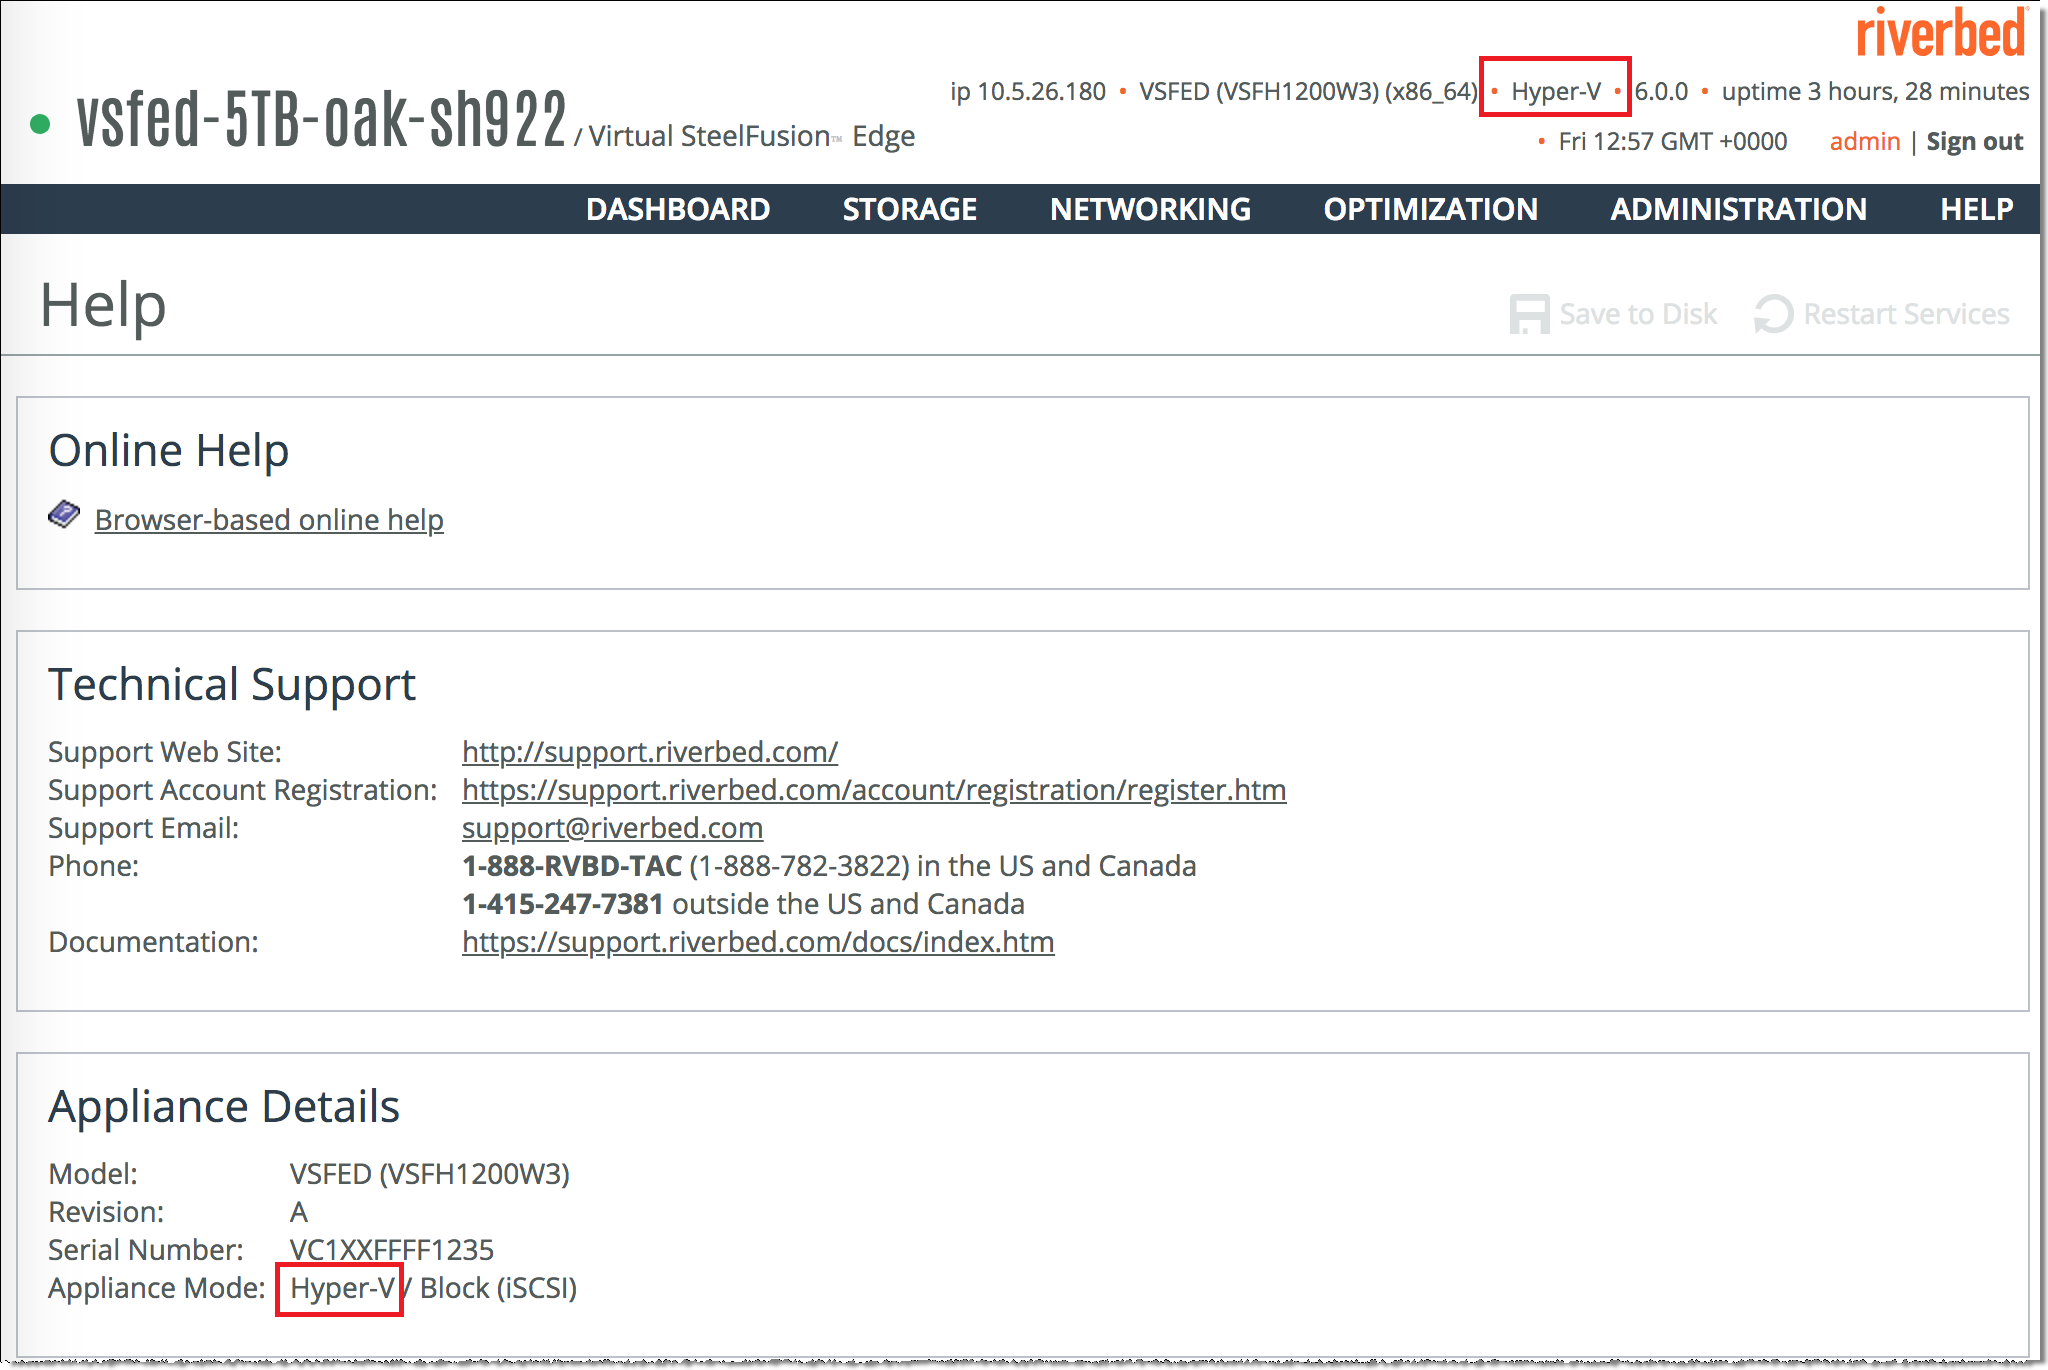Click the online help book icon
This screenshot has height=1370, width=2048.
tap(64, 515)
